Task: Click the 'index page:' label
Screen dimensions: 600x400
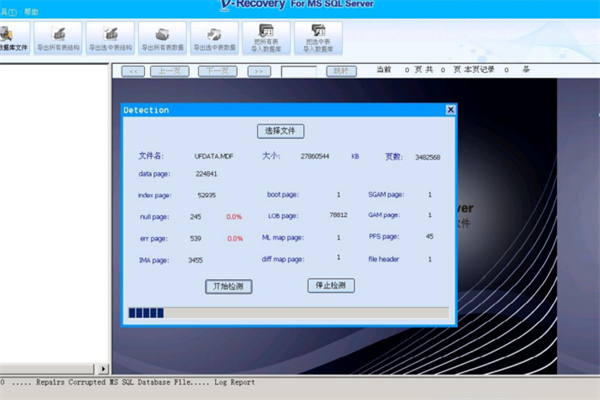Action: (155, 196)
